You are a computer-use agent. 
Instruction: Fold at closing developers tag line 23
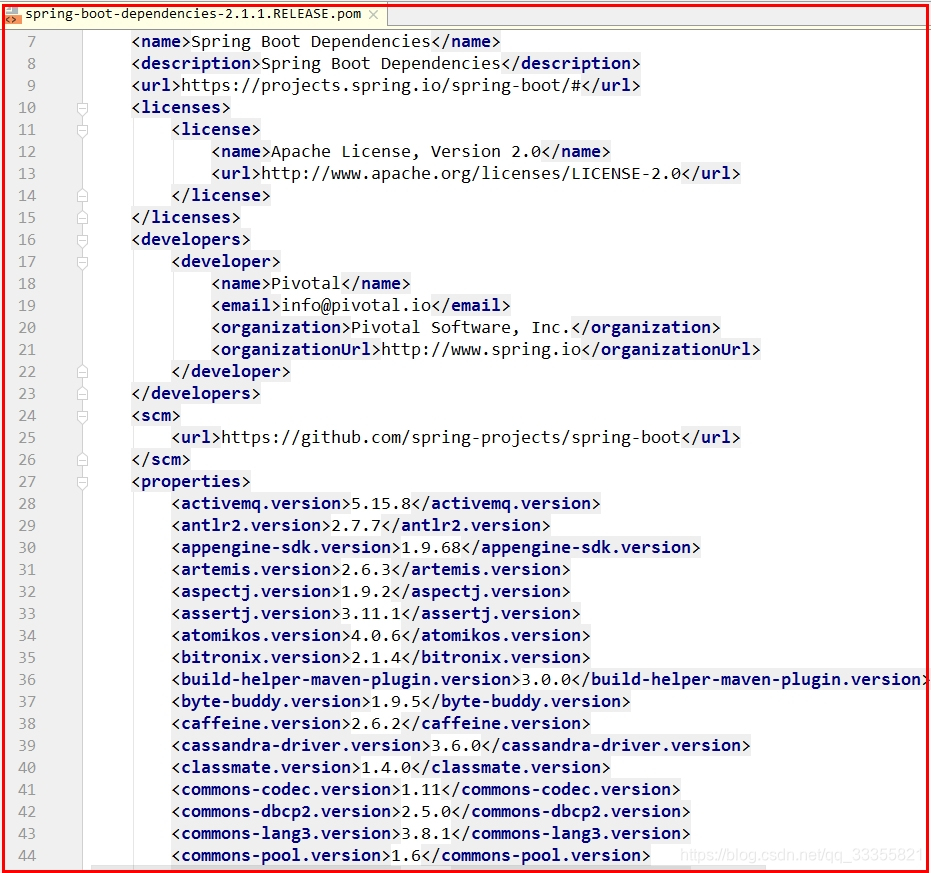pos(83,394)
